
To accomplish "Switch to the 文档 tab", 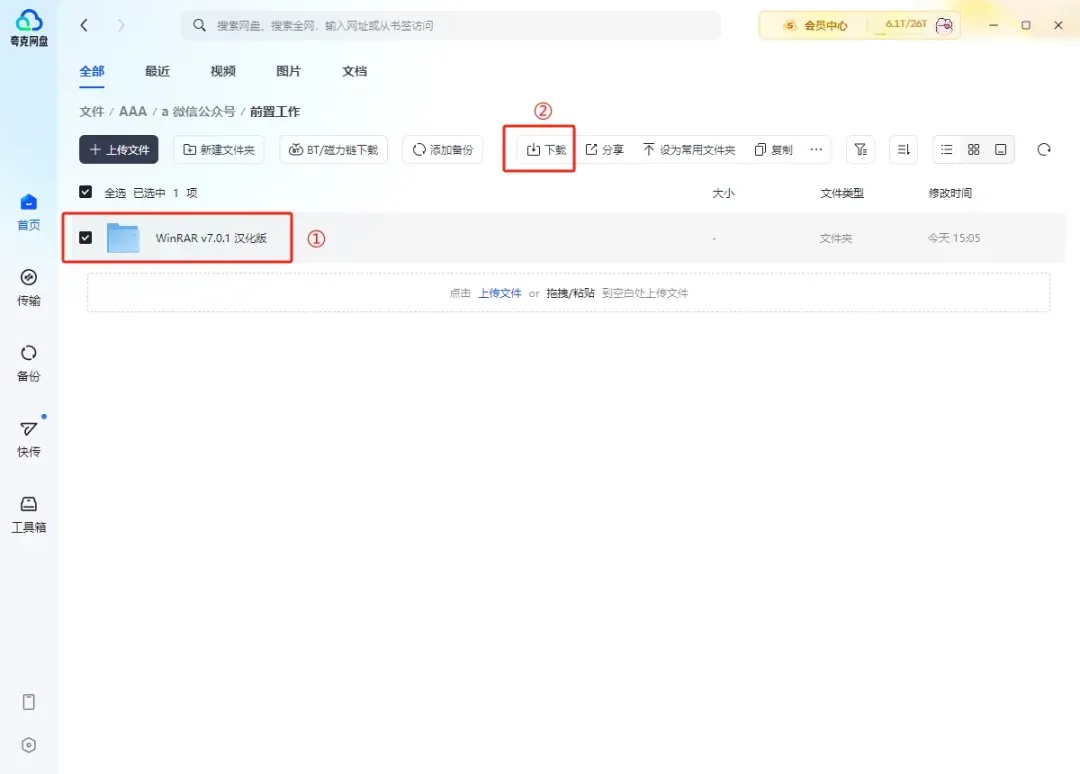I will 355,71.
